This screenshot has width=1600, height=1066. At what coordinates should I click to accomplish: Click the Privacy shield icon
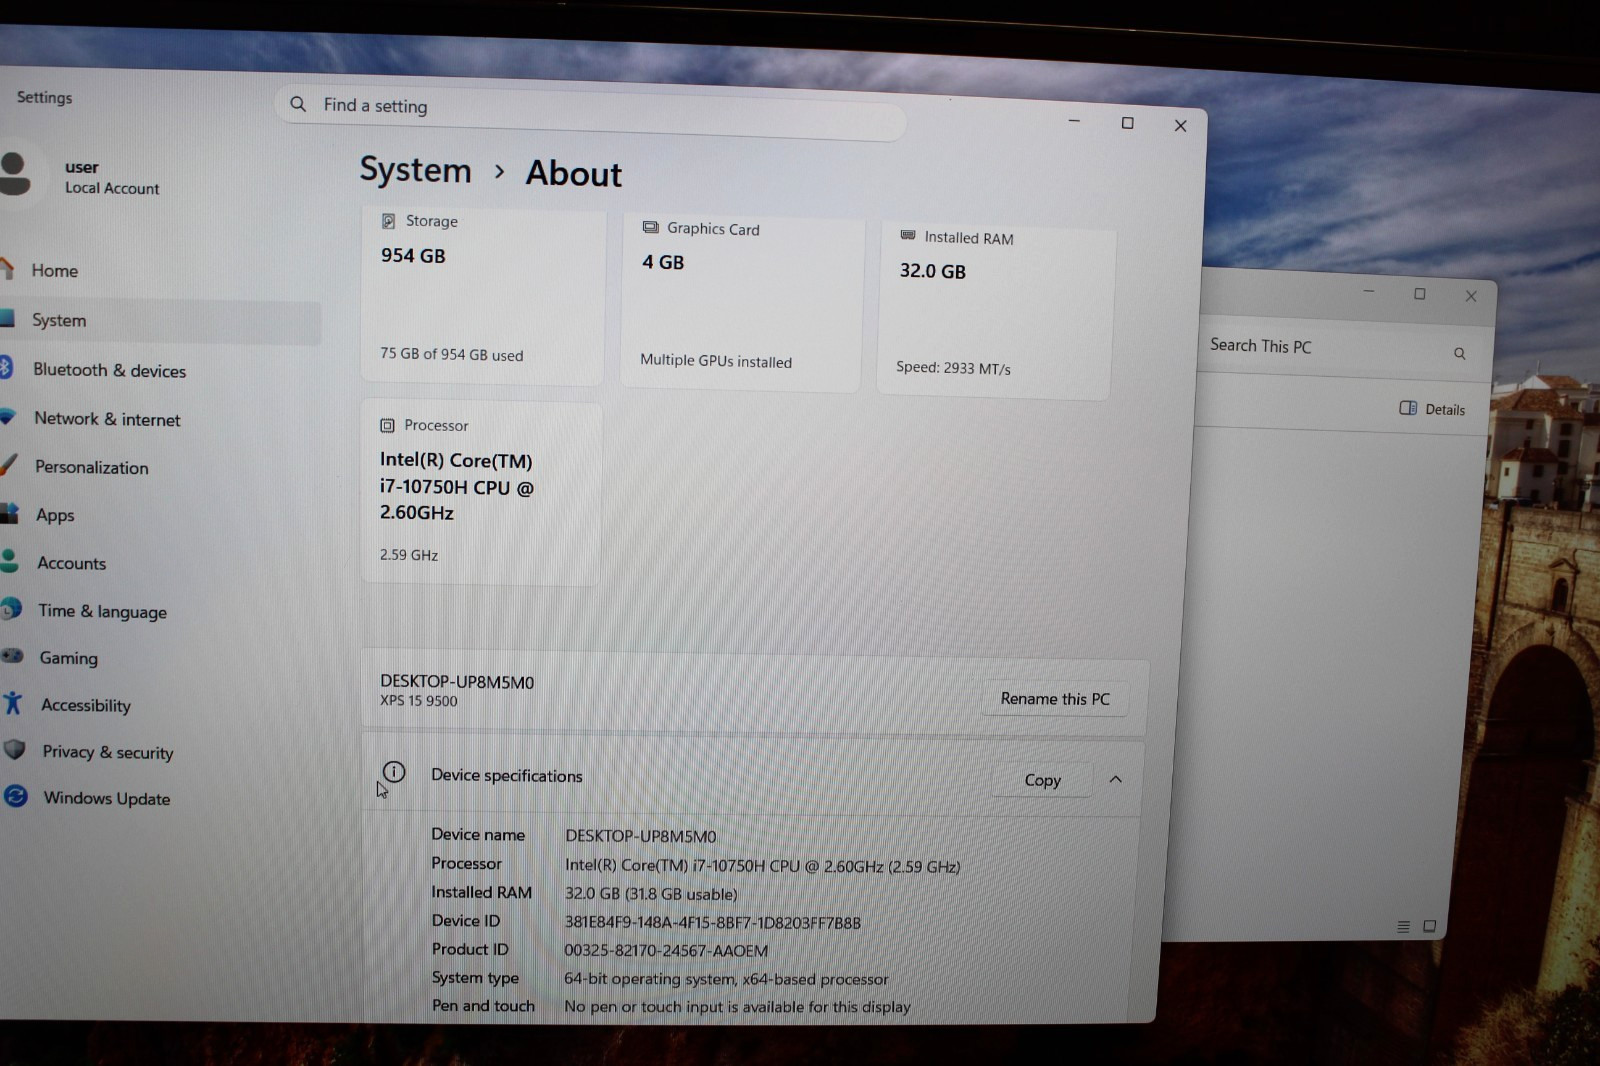tap(14, 749)
